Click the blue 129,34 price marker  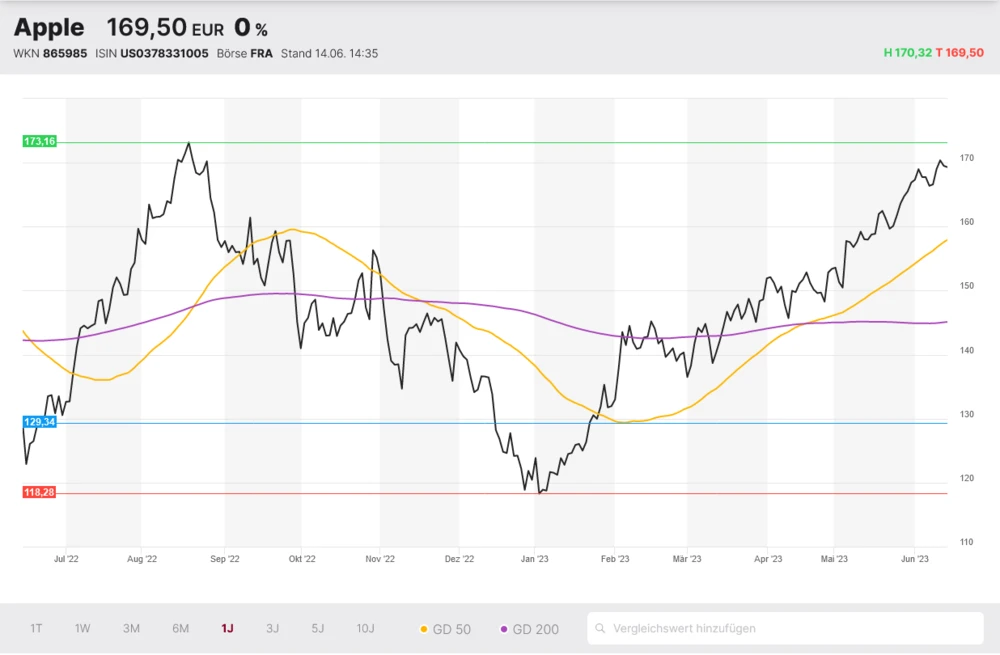tap(40, 423)
